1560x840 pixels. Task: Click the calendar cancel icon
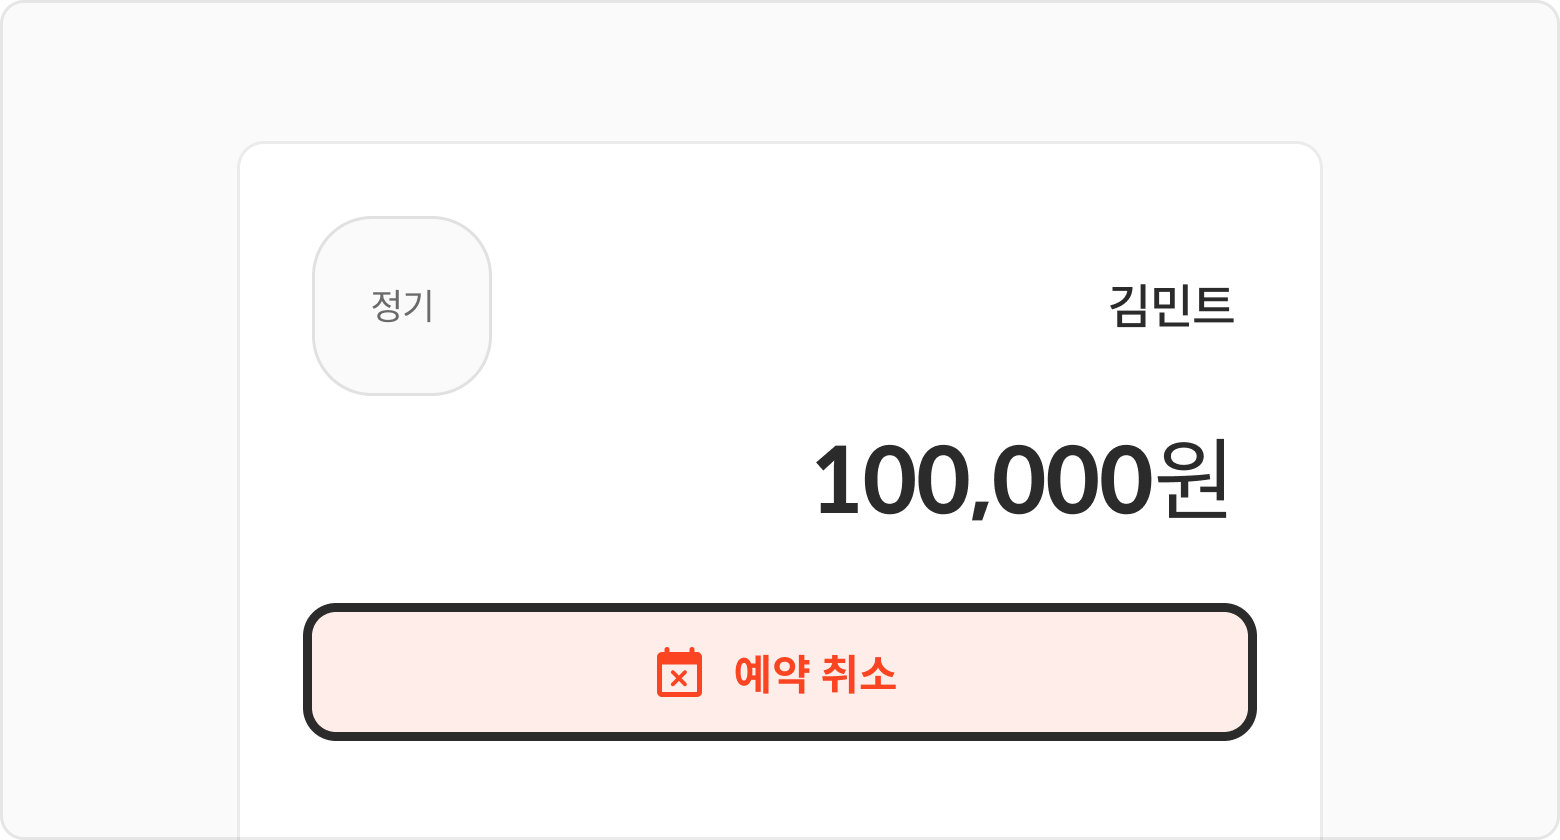tap(679, 672)
